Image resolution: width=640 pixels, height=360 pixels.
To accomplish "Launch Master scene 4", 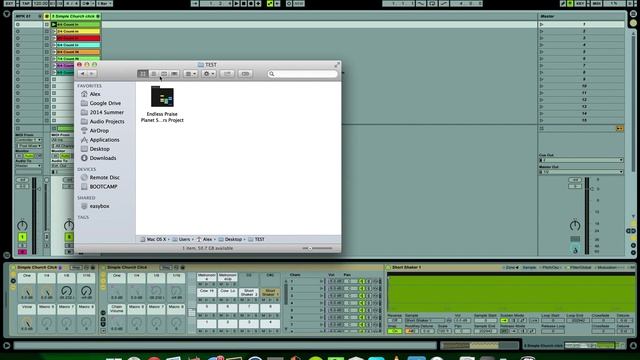I will (542, 45).
